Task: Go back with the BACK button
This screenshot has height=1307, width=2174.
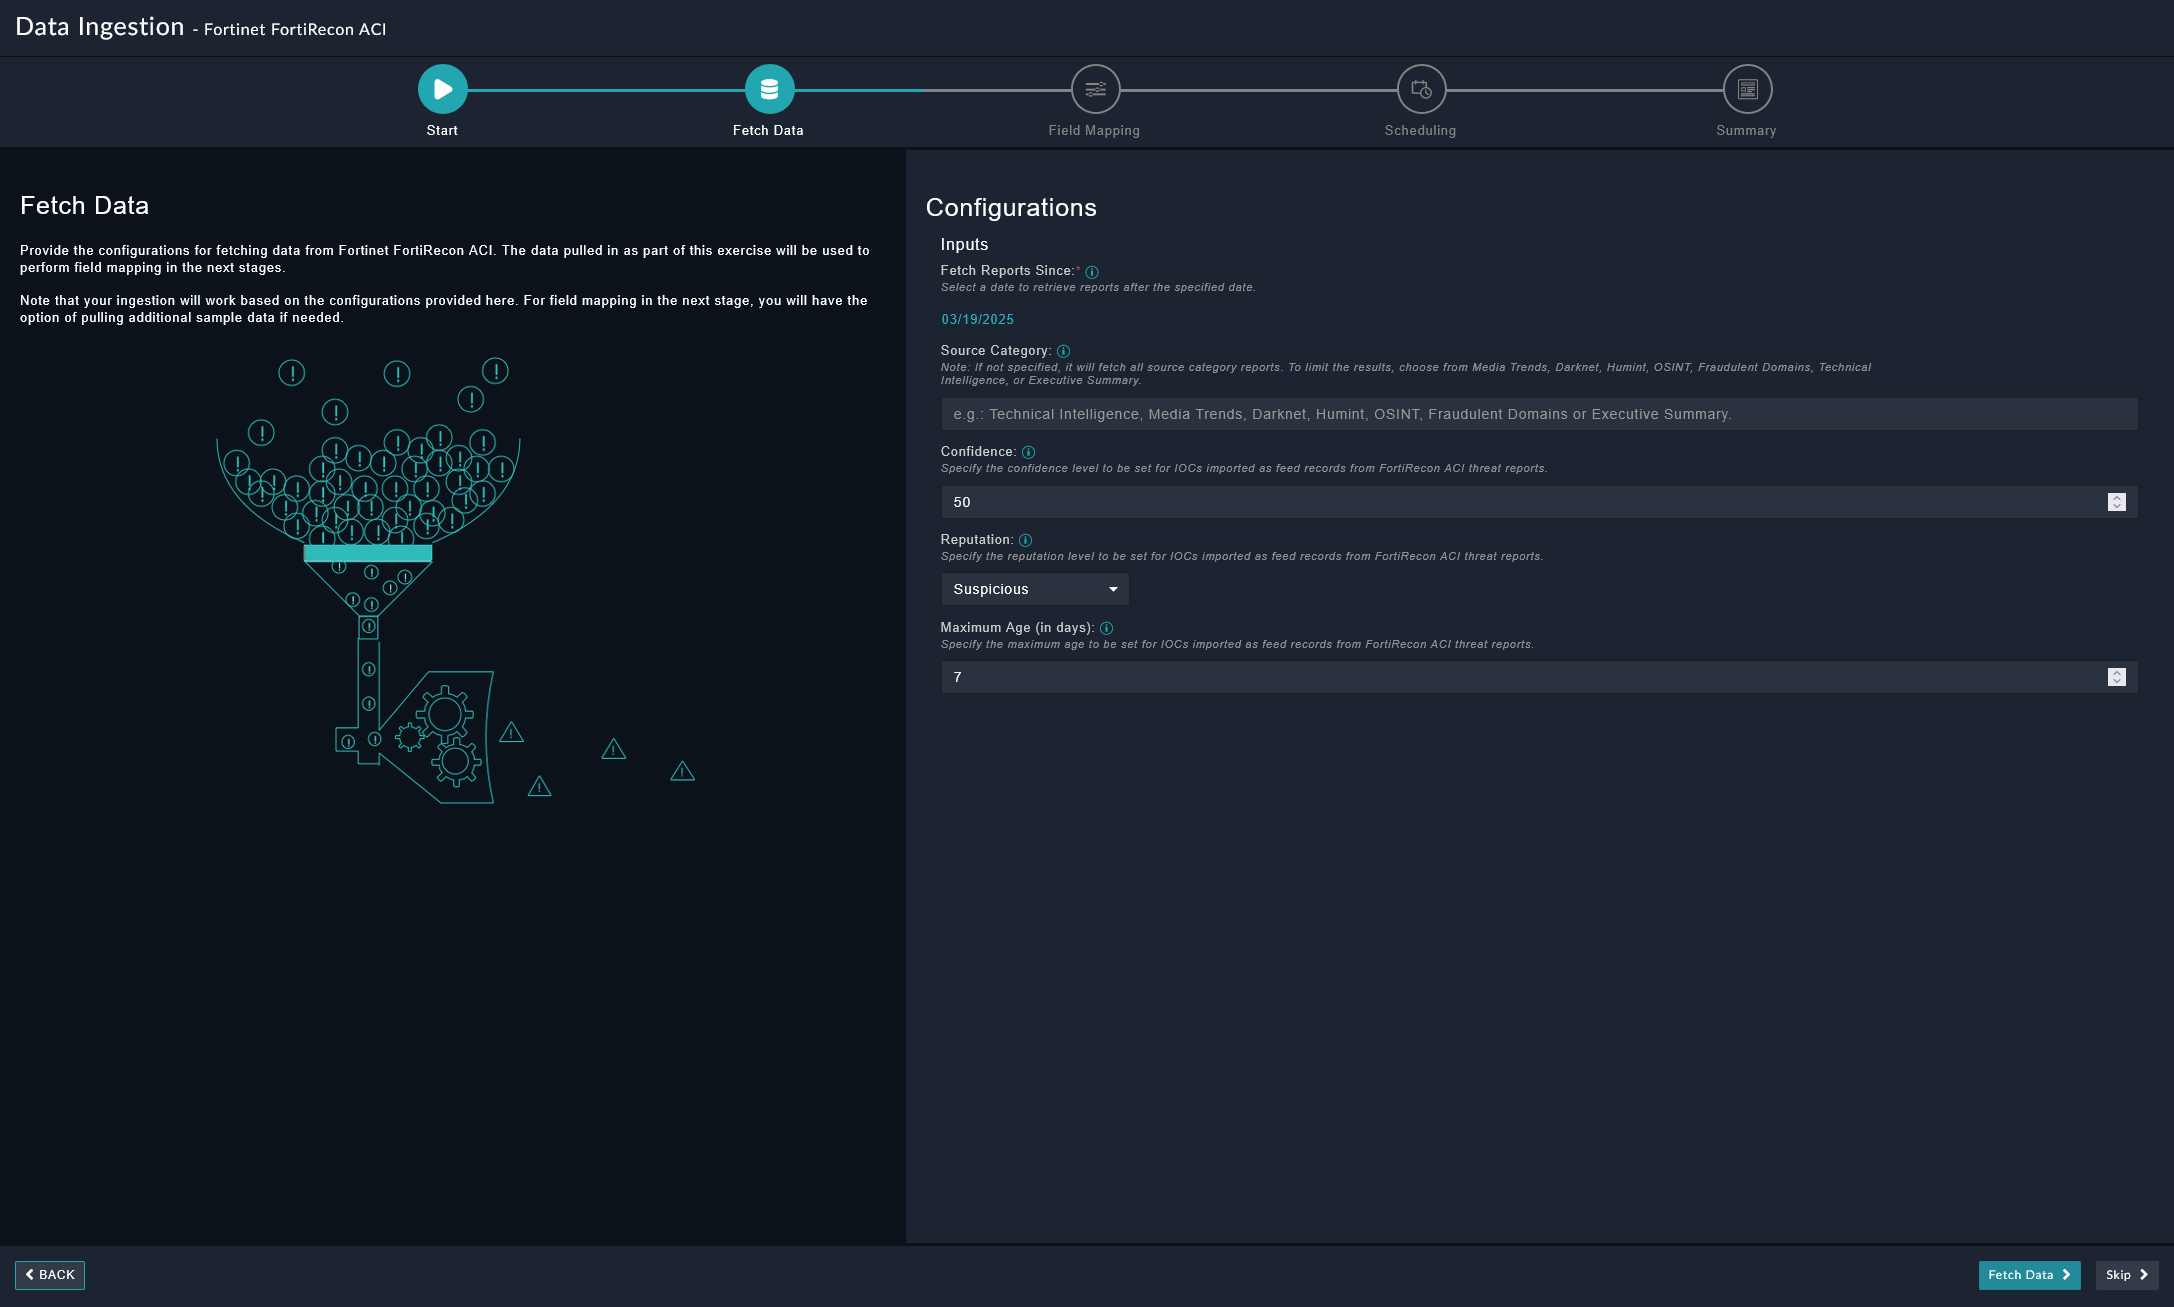Action: [x=50, y=1275]
